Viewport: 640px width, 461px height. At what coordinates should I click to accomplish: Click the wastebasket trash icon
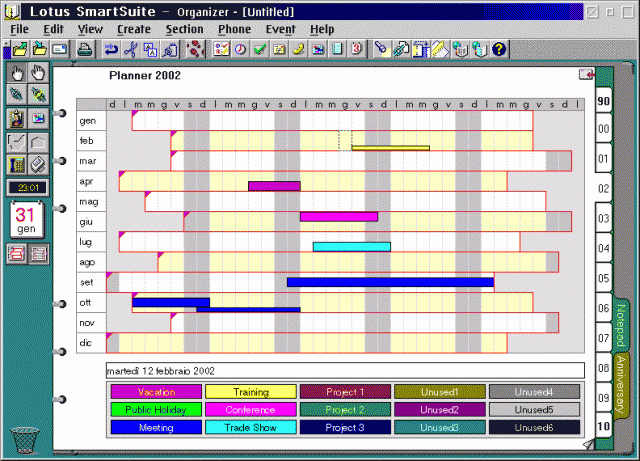point(25,440)
